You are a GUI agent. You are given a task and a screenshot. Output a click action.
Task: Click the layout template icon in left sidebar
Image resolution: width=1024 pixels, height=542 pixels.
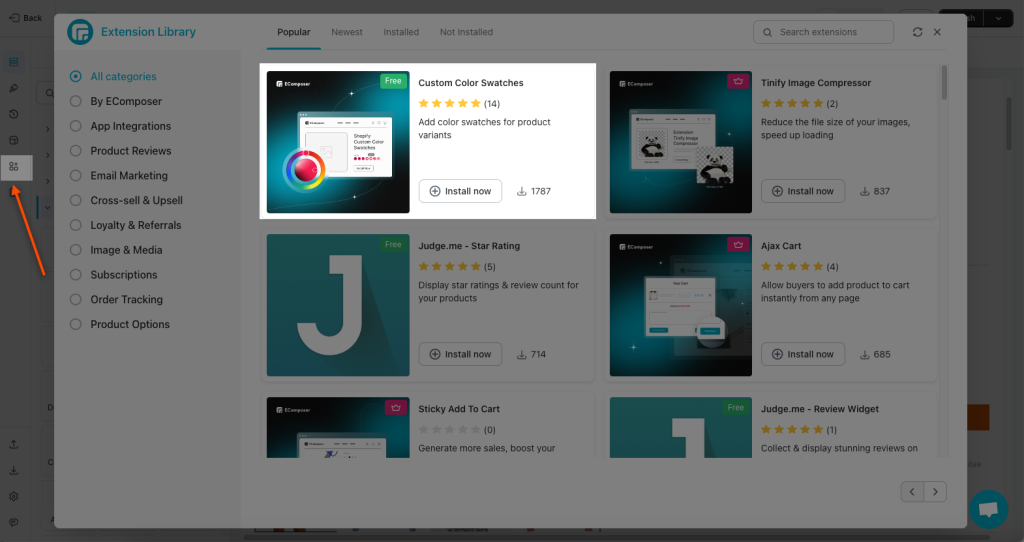14,140
